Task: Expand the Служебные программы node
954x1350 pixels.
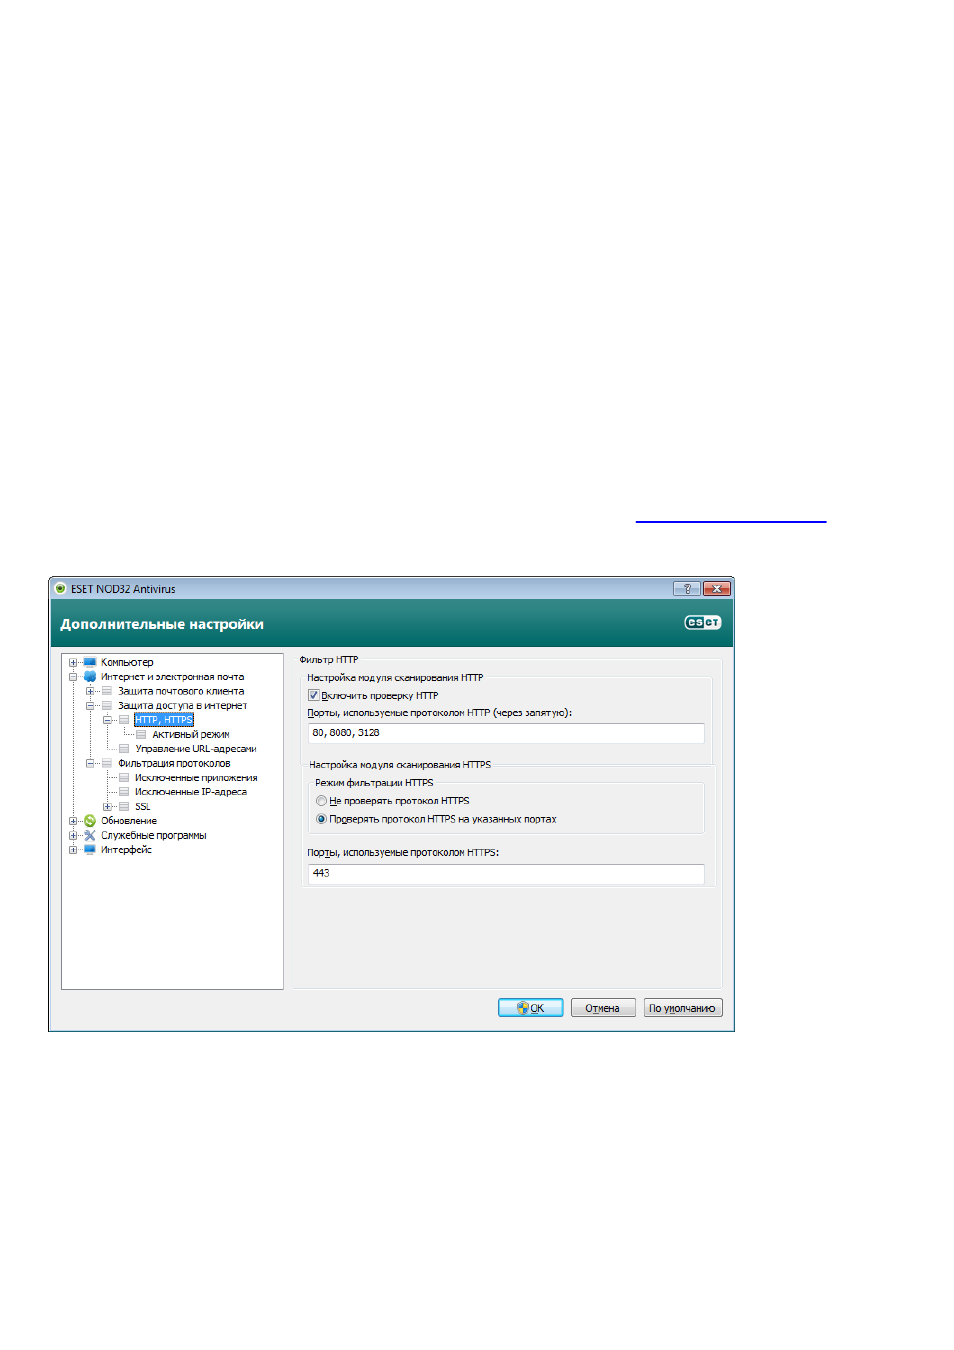Action: 73,835
